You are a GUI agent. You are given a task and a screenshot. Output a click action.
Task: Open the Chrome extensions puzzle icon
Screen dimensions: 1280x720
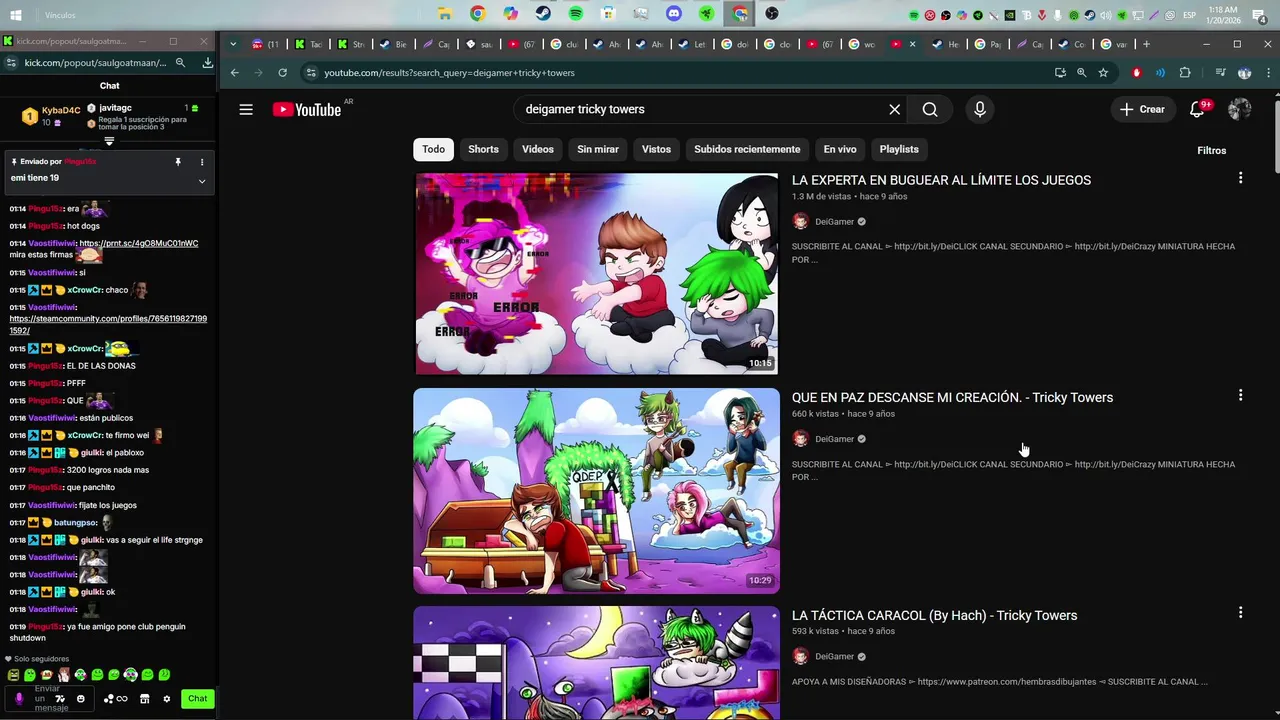[x=1185, y=73]
